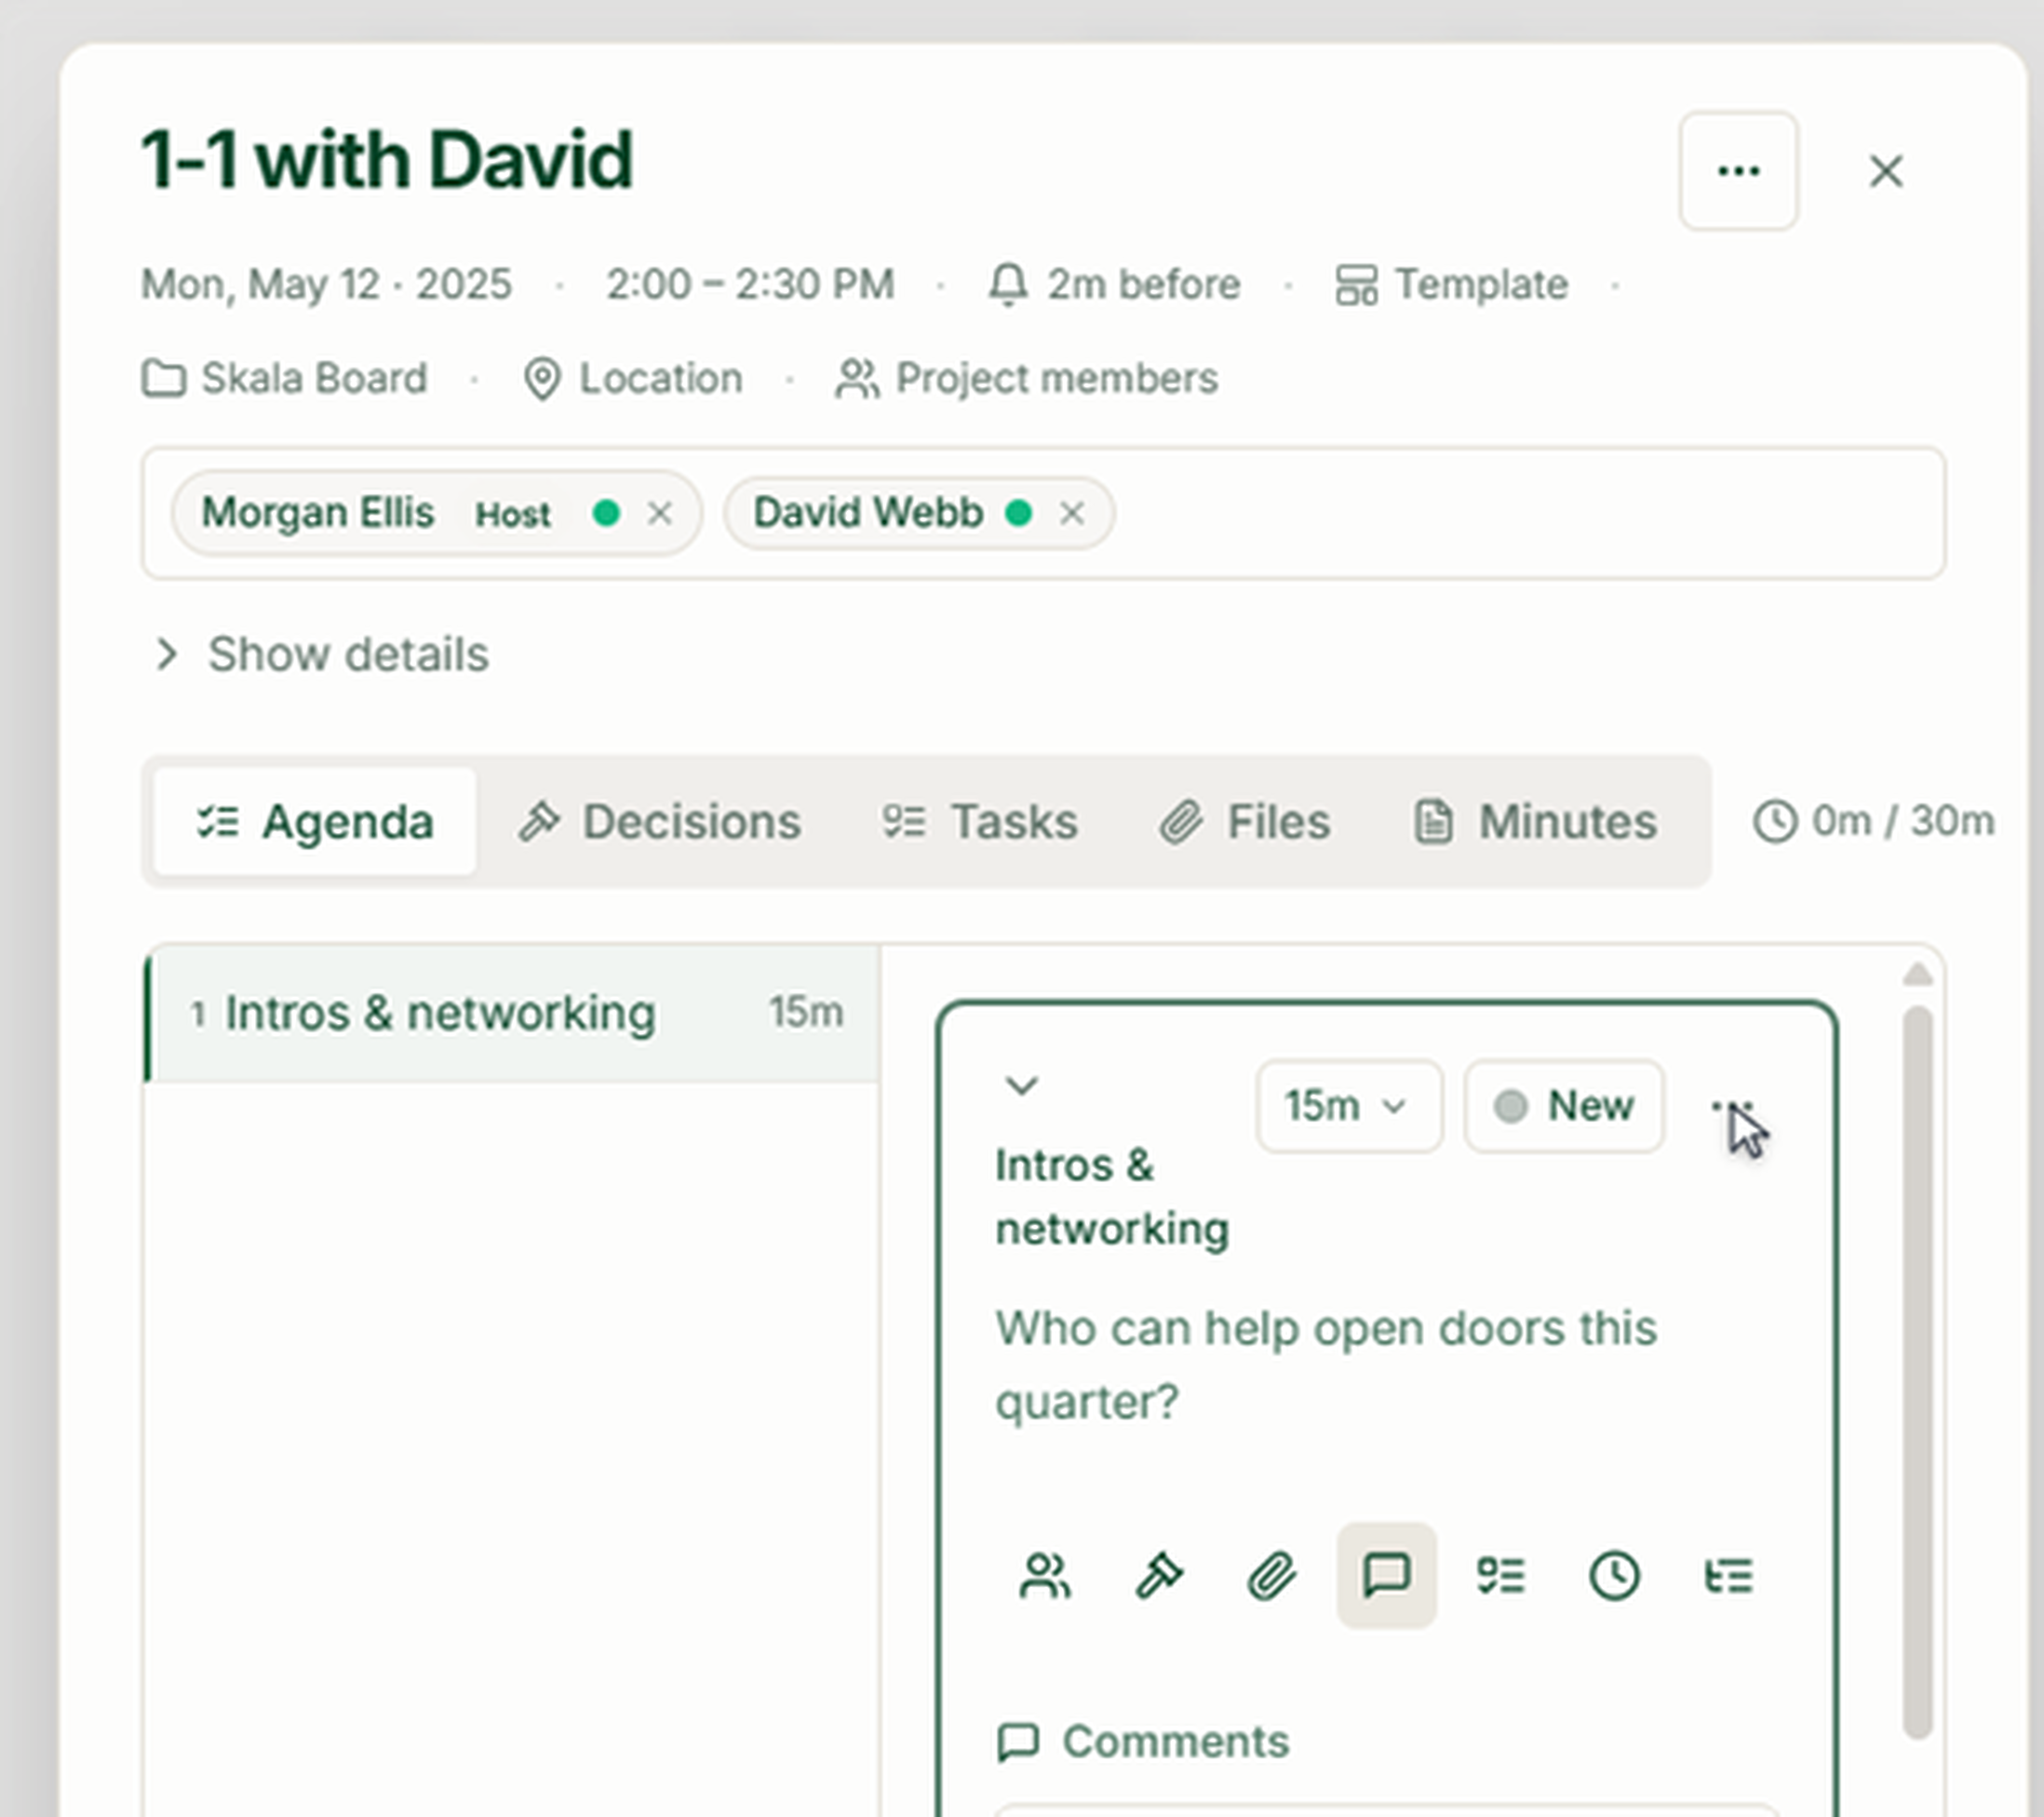
Task: Remove David Webb from attendees
Action: [1072, 513]
